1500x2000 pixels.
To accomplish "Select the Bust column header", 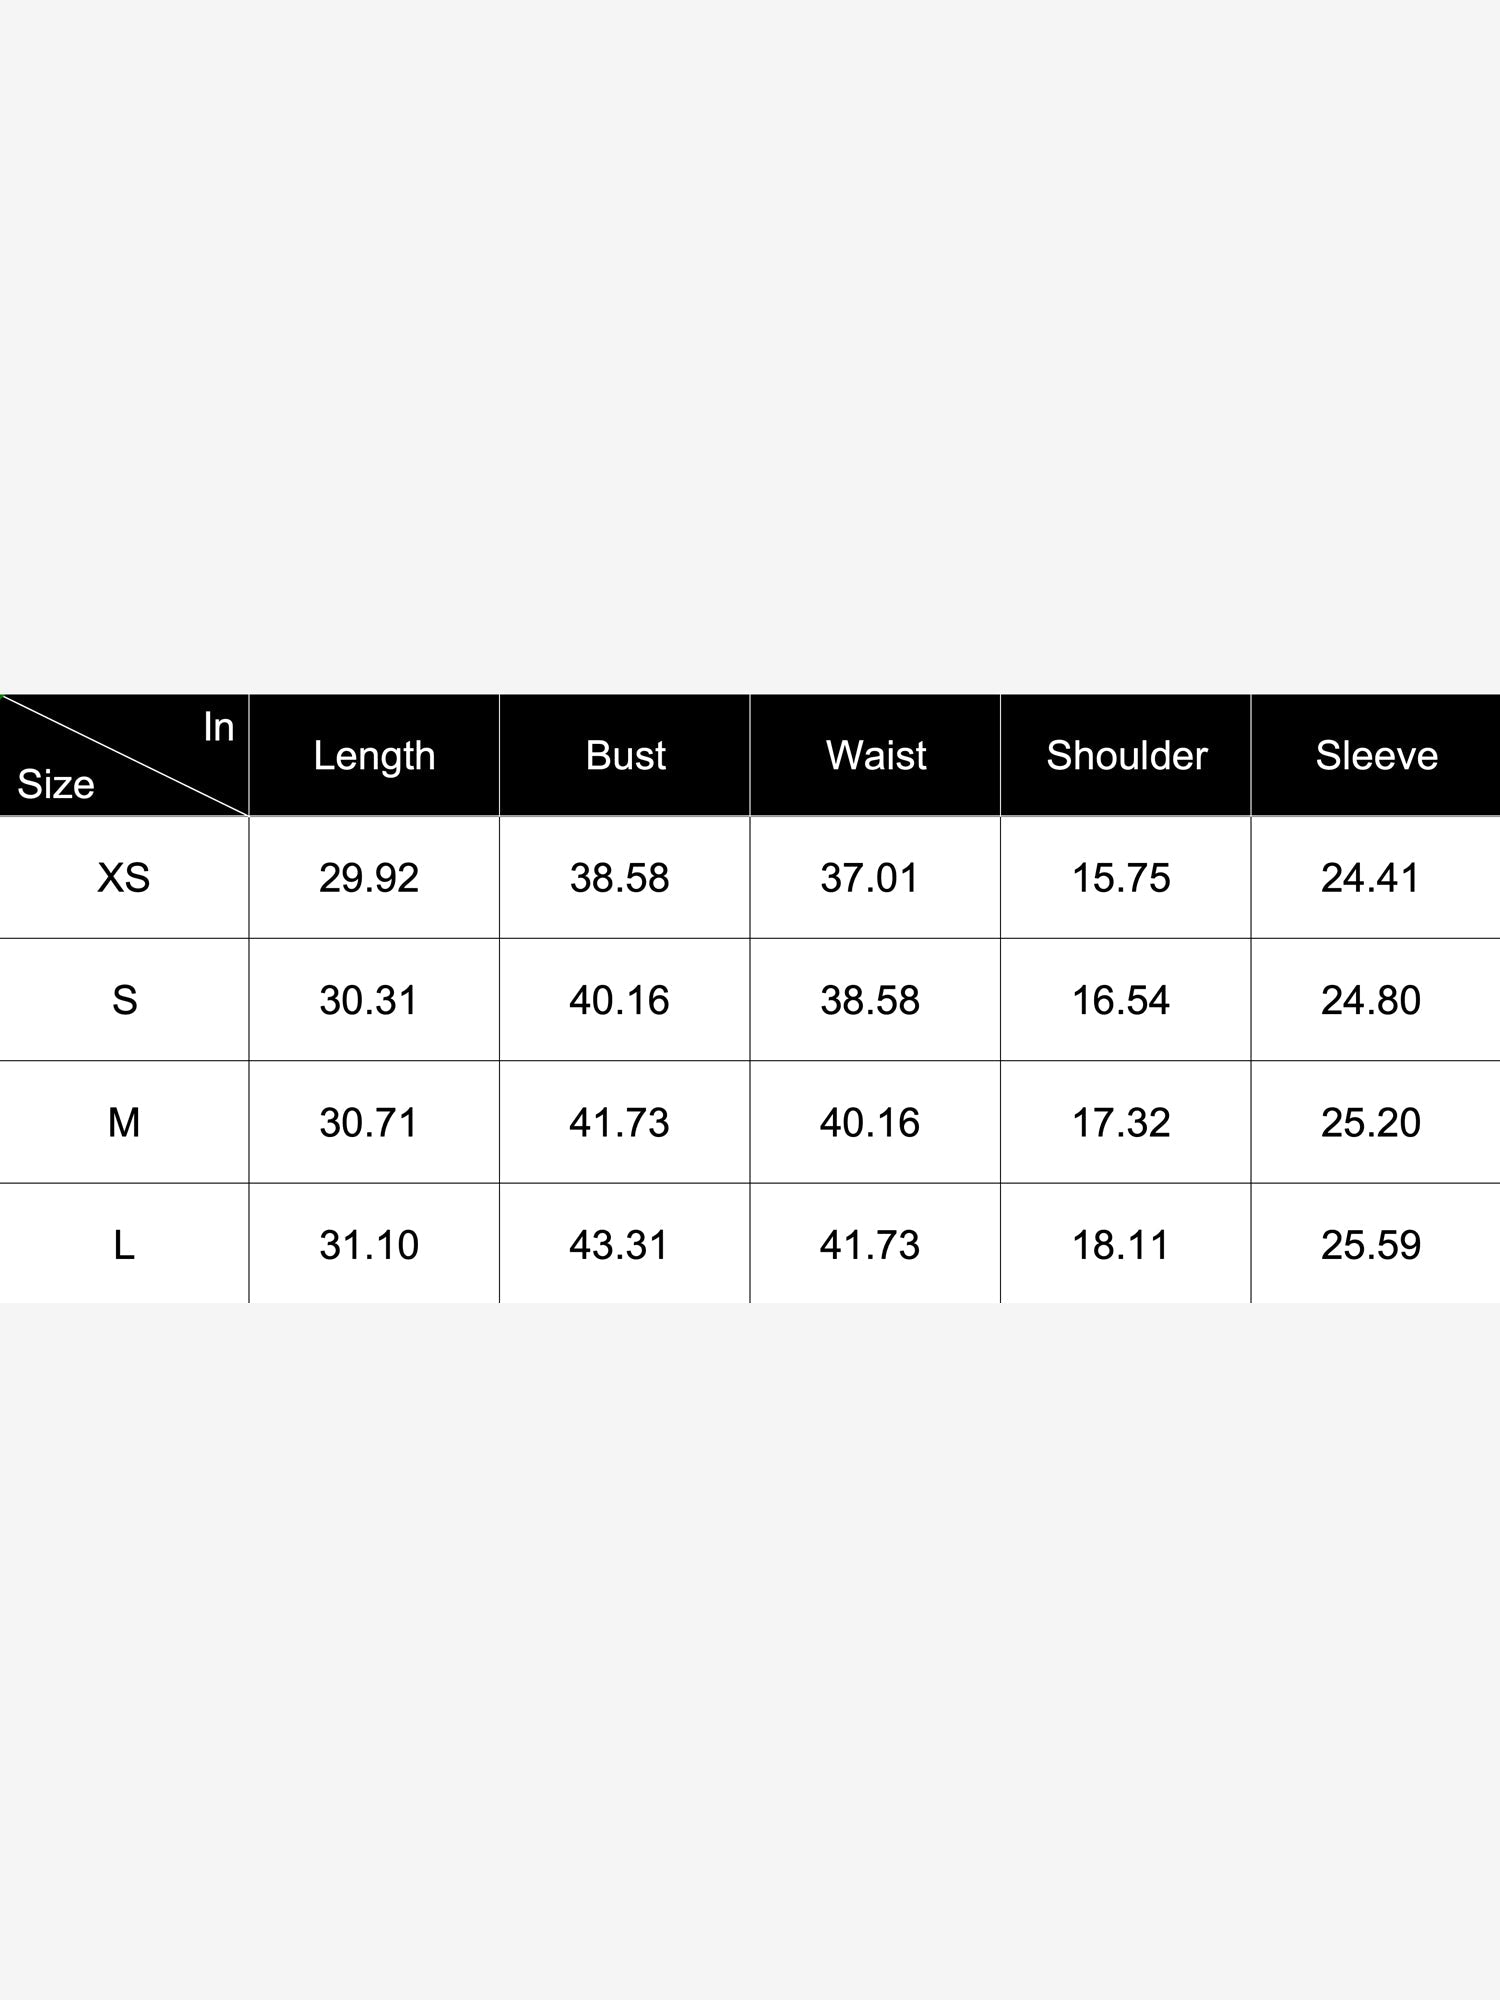I will pyautogui.click(x=625, y=755).
